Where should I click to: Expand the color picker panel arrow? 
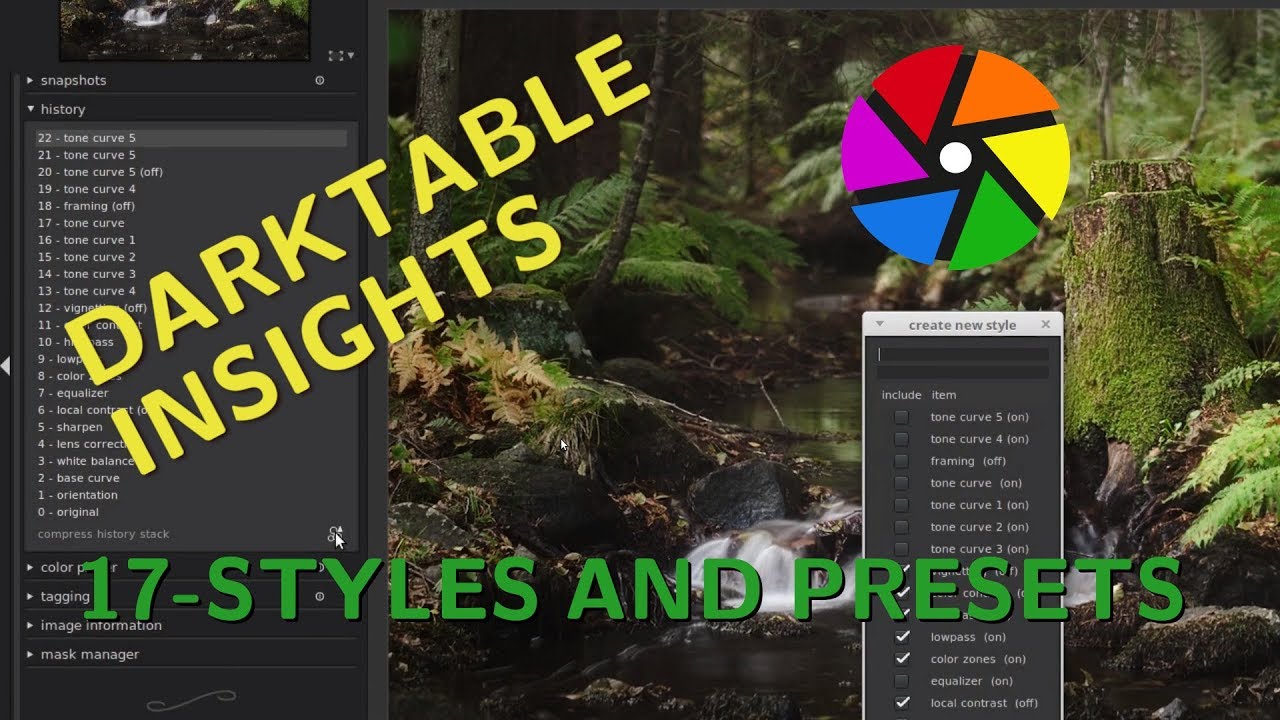pos(30,567)
